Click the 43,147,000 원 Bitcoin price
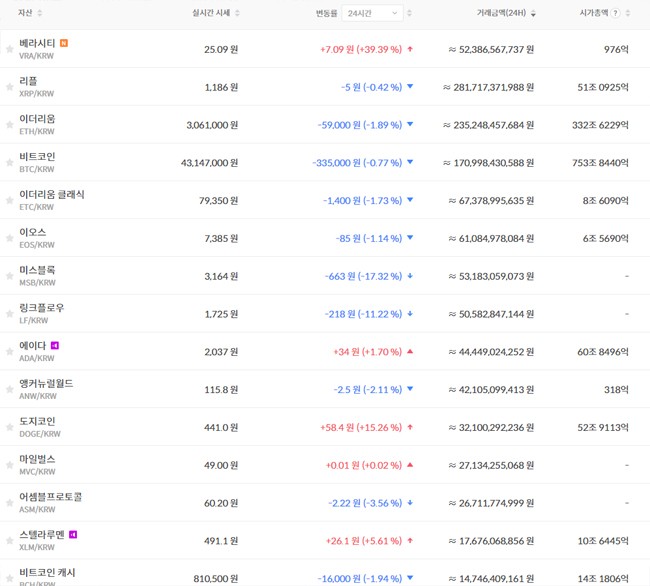 tap(209, 163)
